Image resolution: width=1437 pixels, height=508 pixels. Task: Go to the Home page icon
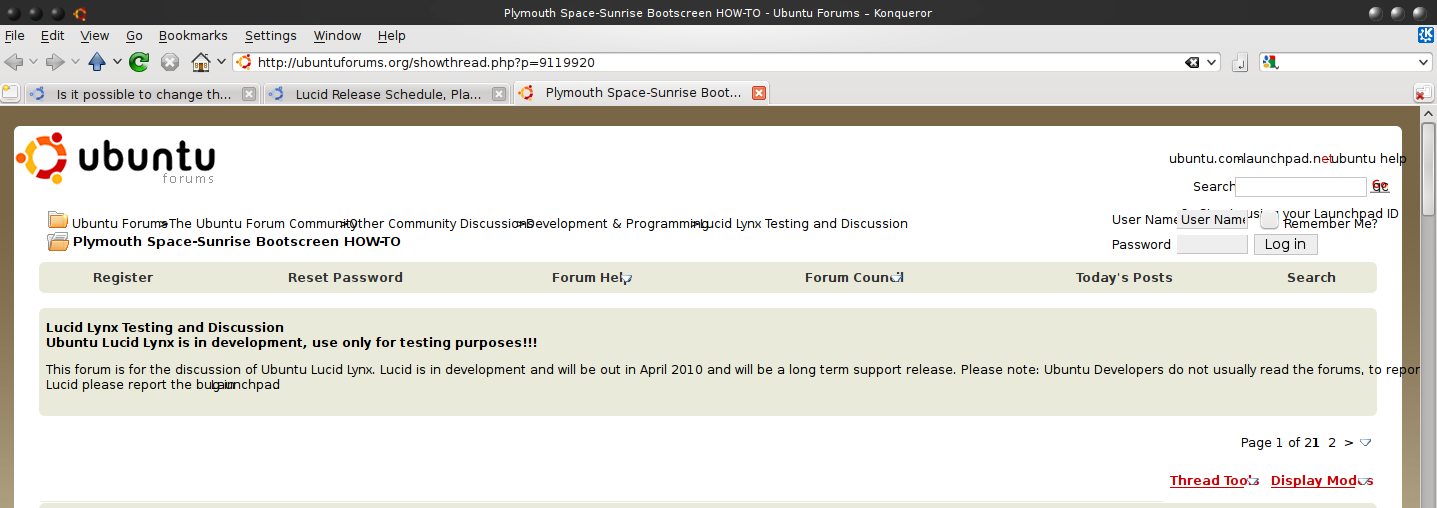pos(201,62)
